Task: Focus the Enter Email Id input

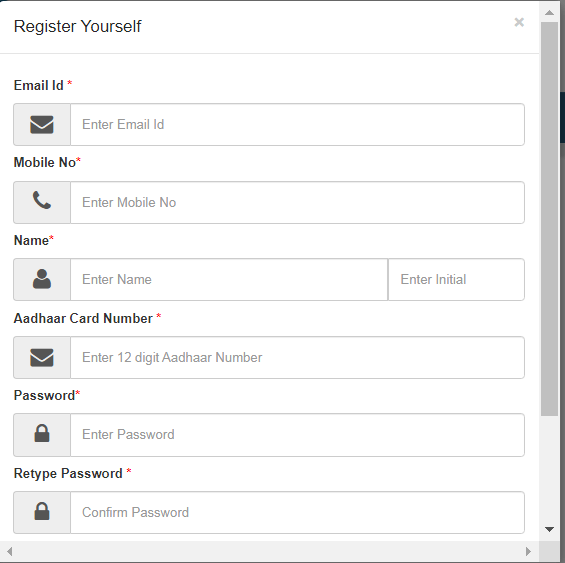Action: (297, 125)
